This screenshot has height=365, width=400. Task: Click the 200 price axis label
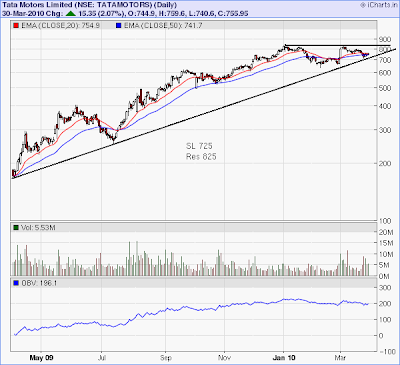click(x=385, y=163)
